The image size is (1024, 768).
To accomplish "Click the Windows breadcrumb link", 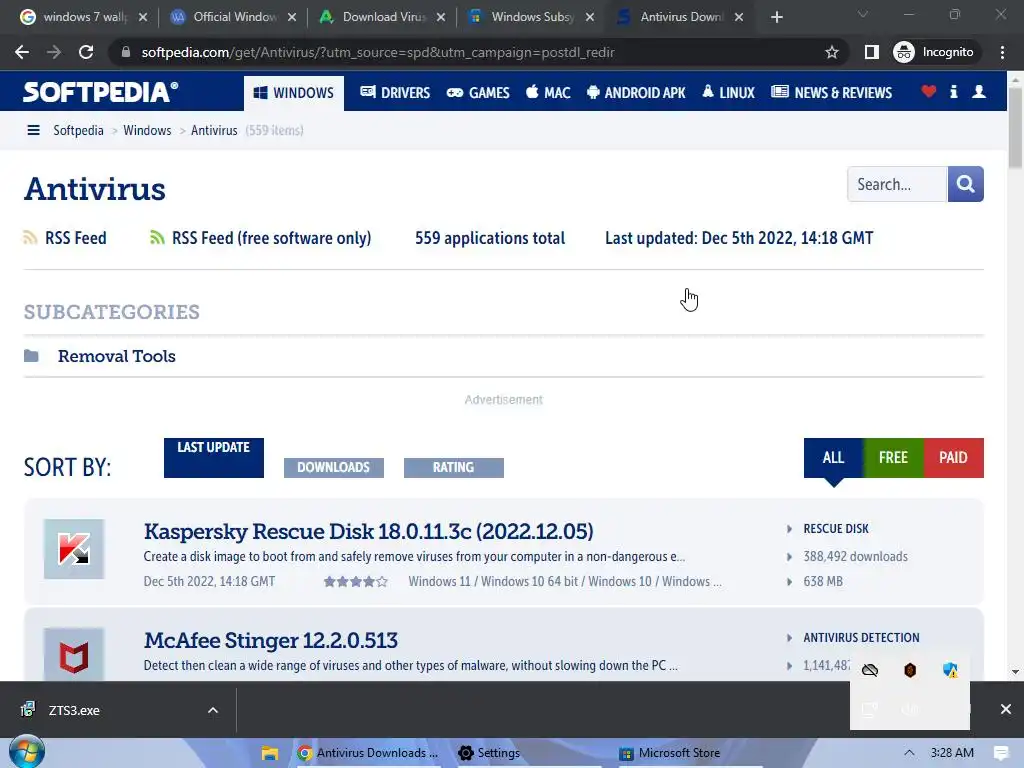I will point(147,131).
